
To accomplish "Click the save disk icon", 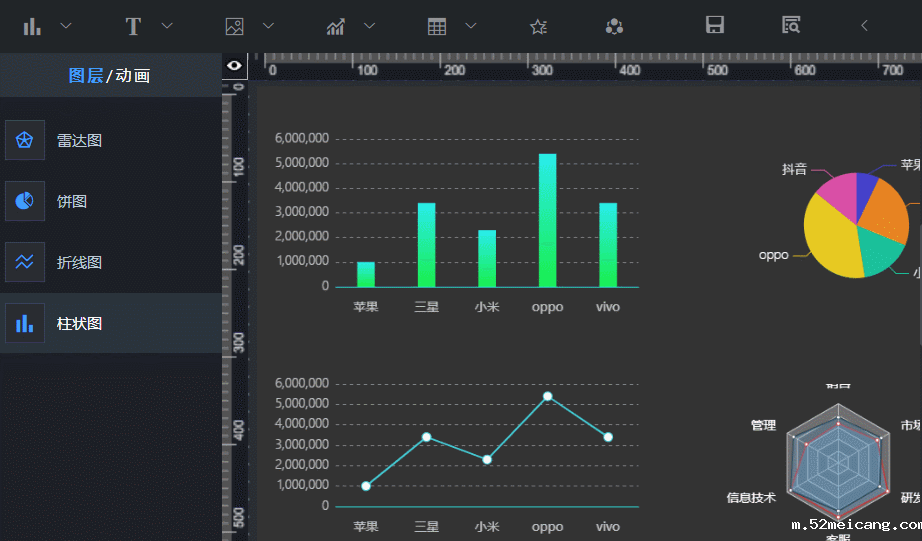I will pos(715,26).
